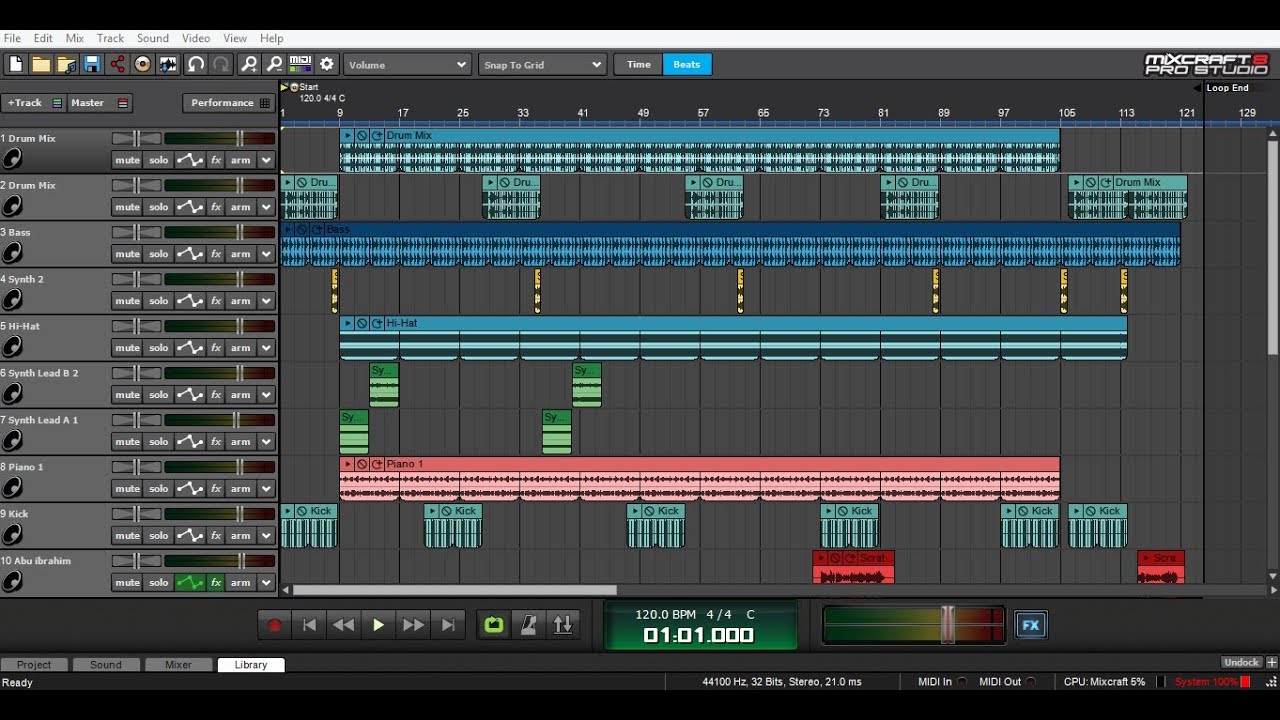The image size is (1280, 720).
Task: Click the punch in/out arrows icon
Action: (x=563, y=625)
